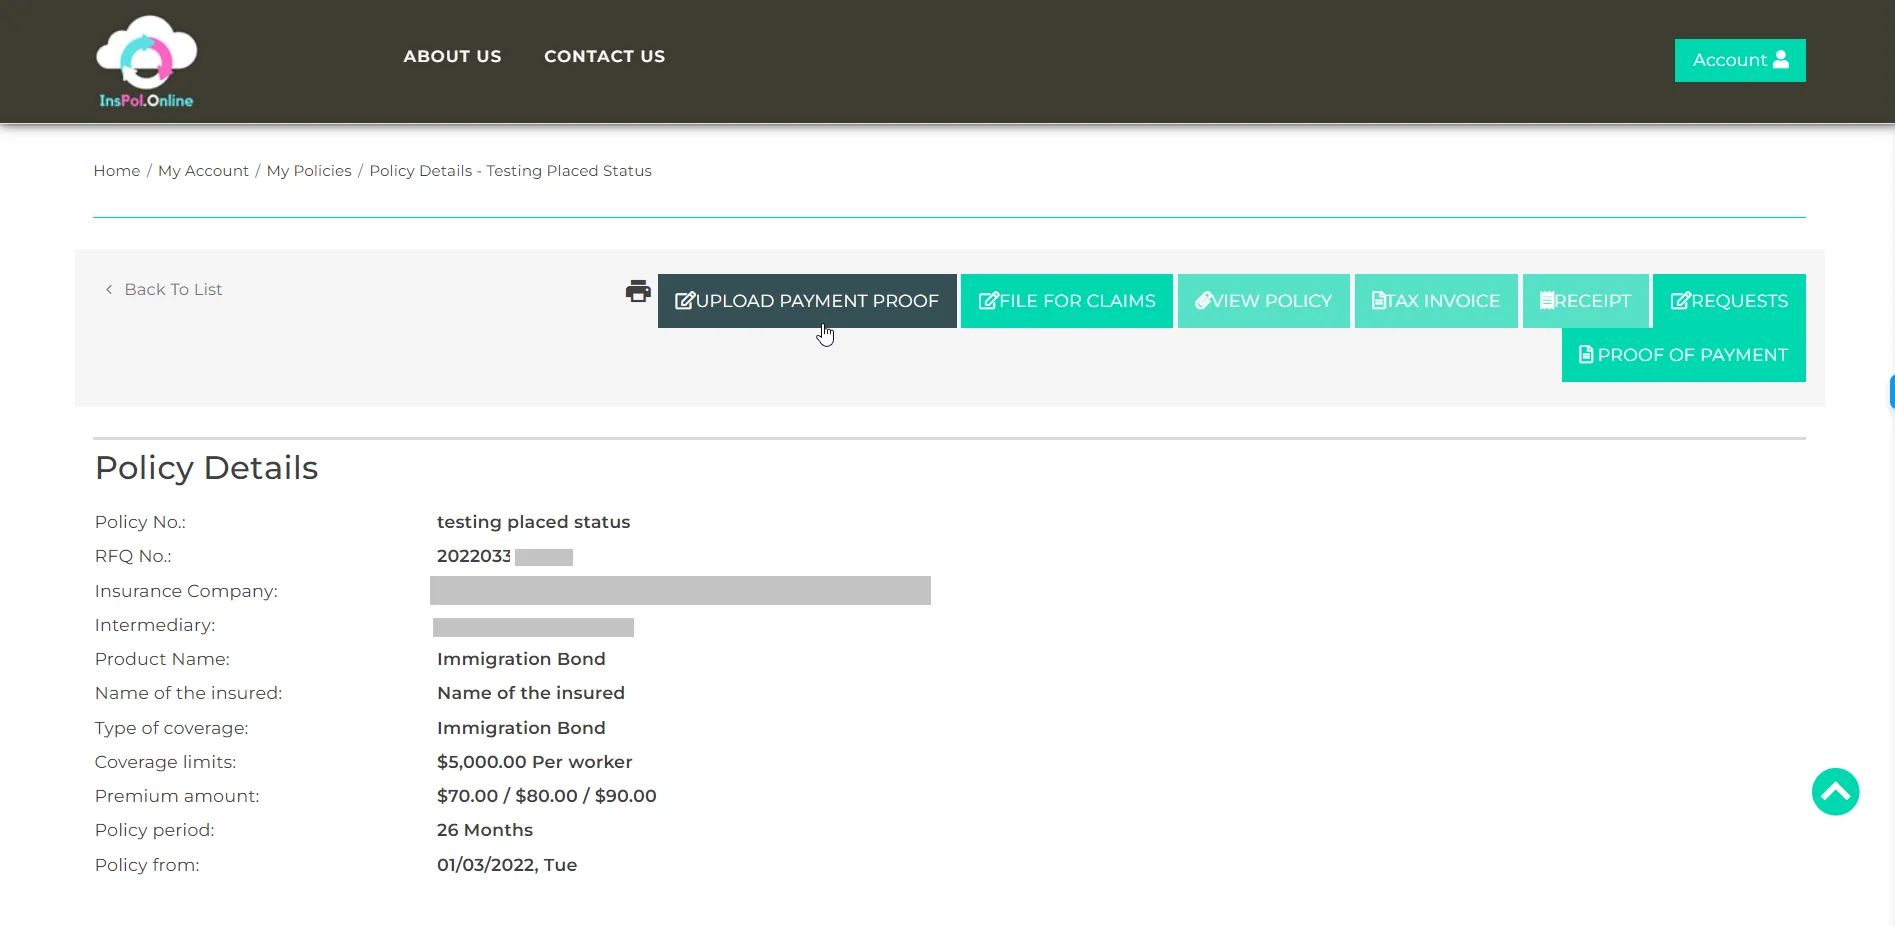Click the 'Name of the insured' value
1895x926 pixels.
(530, 693)
